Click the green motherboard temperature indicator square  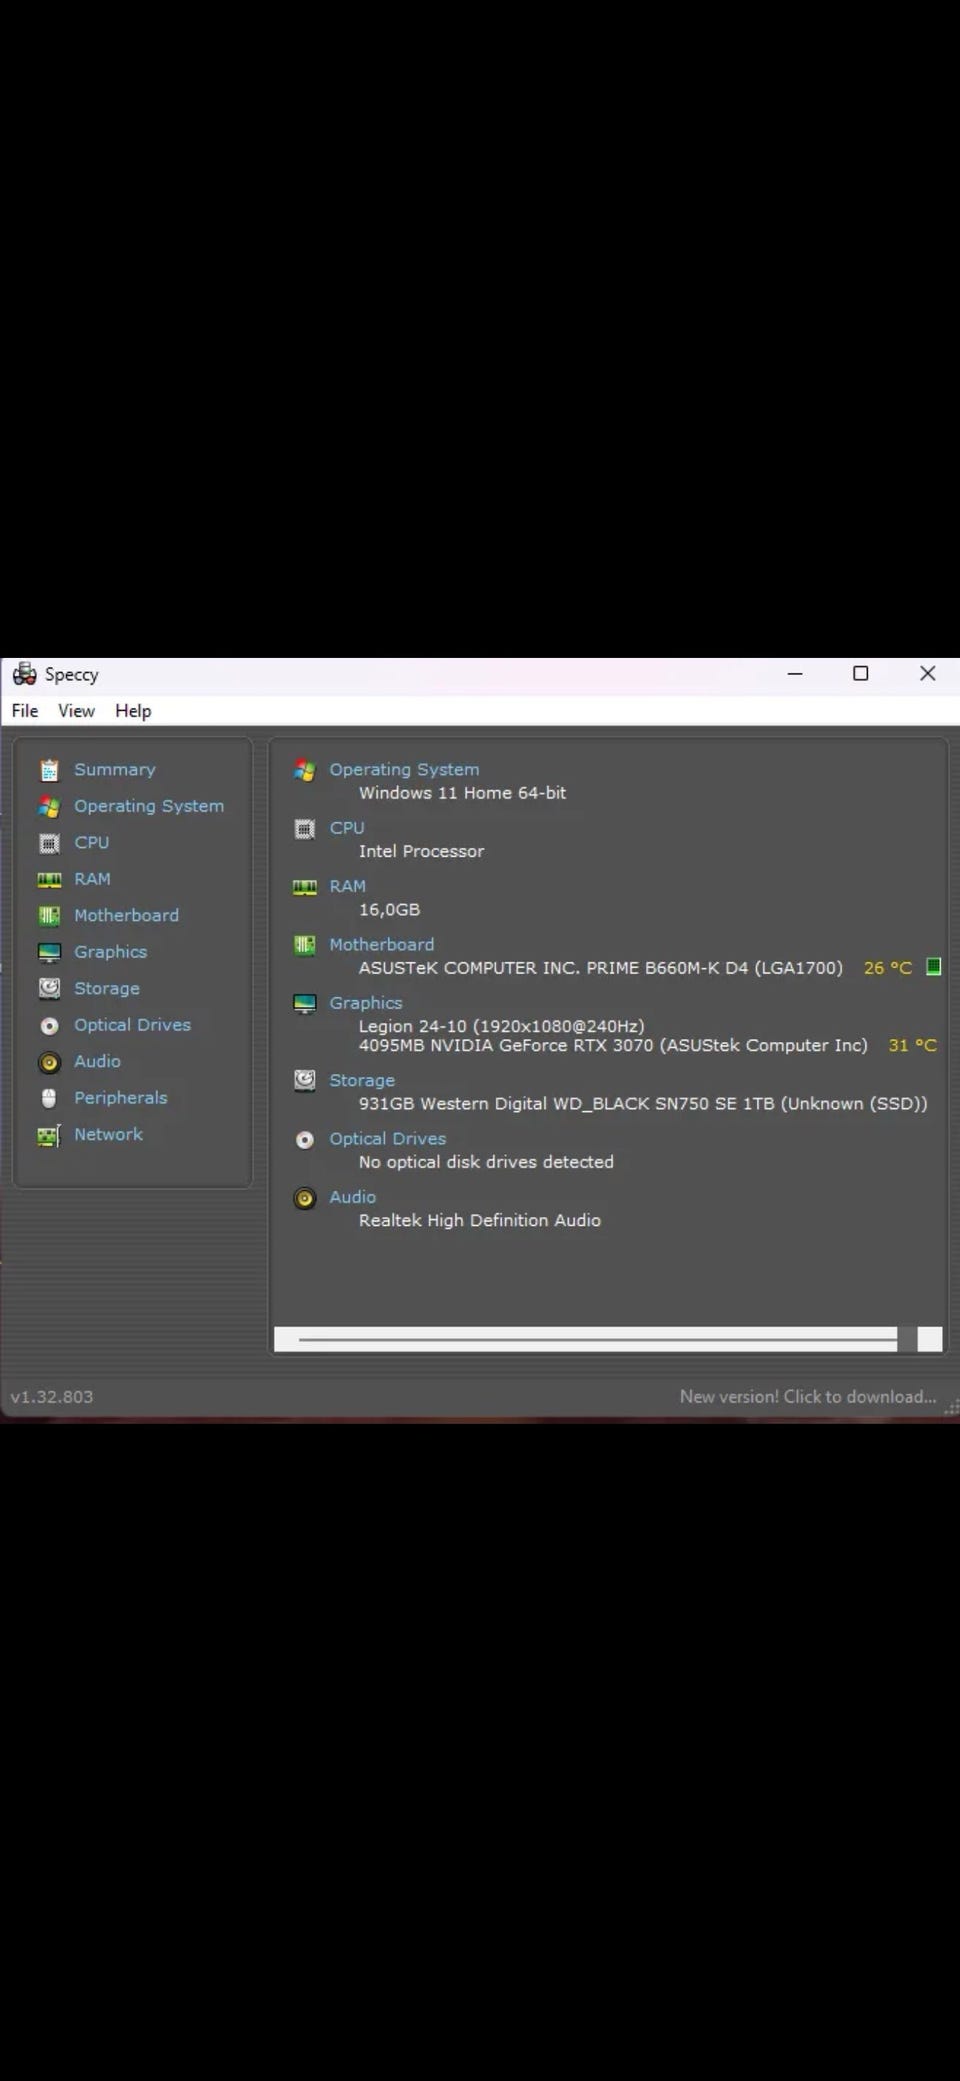(934, 967)
